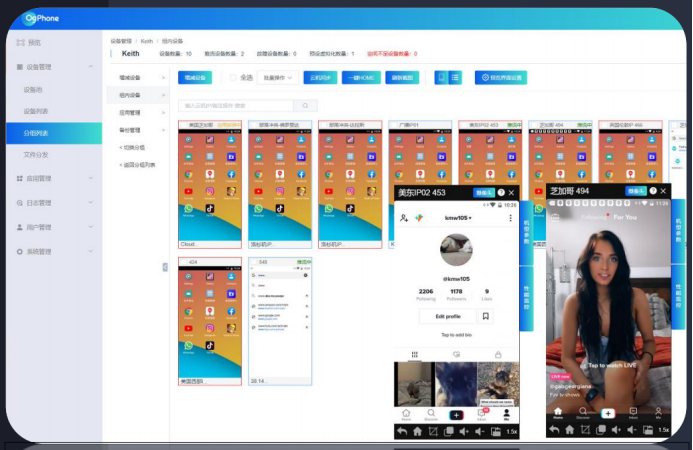Tap Discover icon in 芝加哥 494 TikTok
This screenshot has width=693, height=450.
[x=583, y=413]
